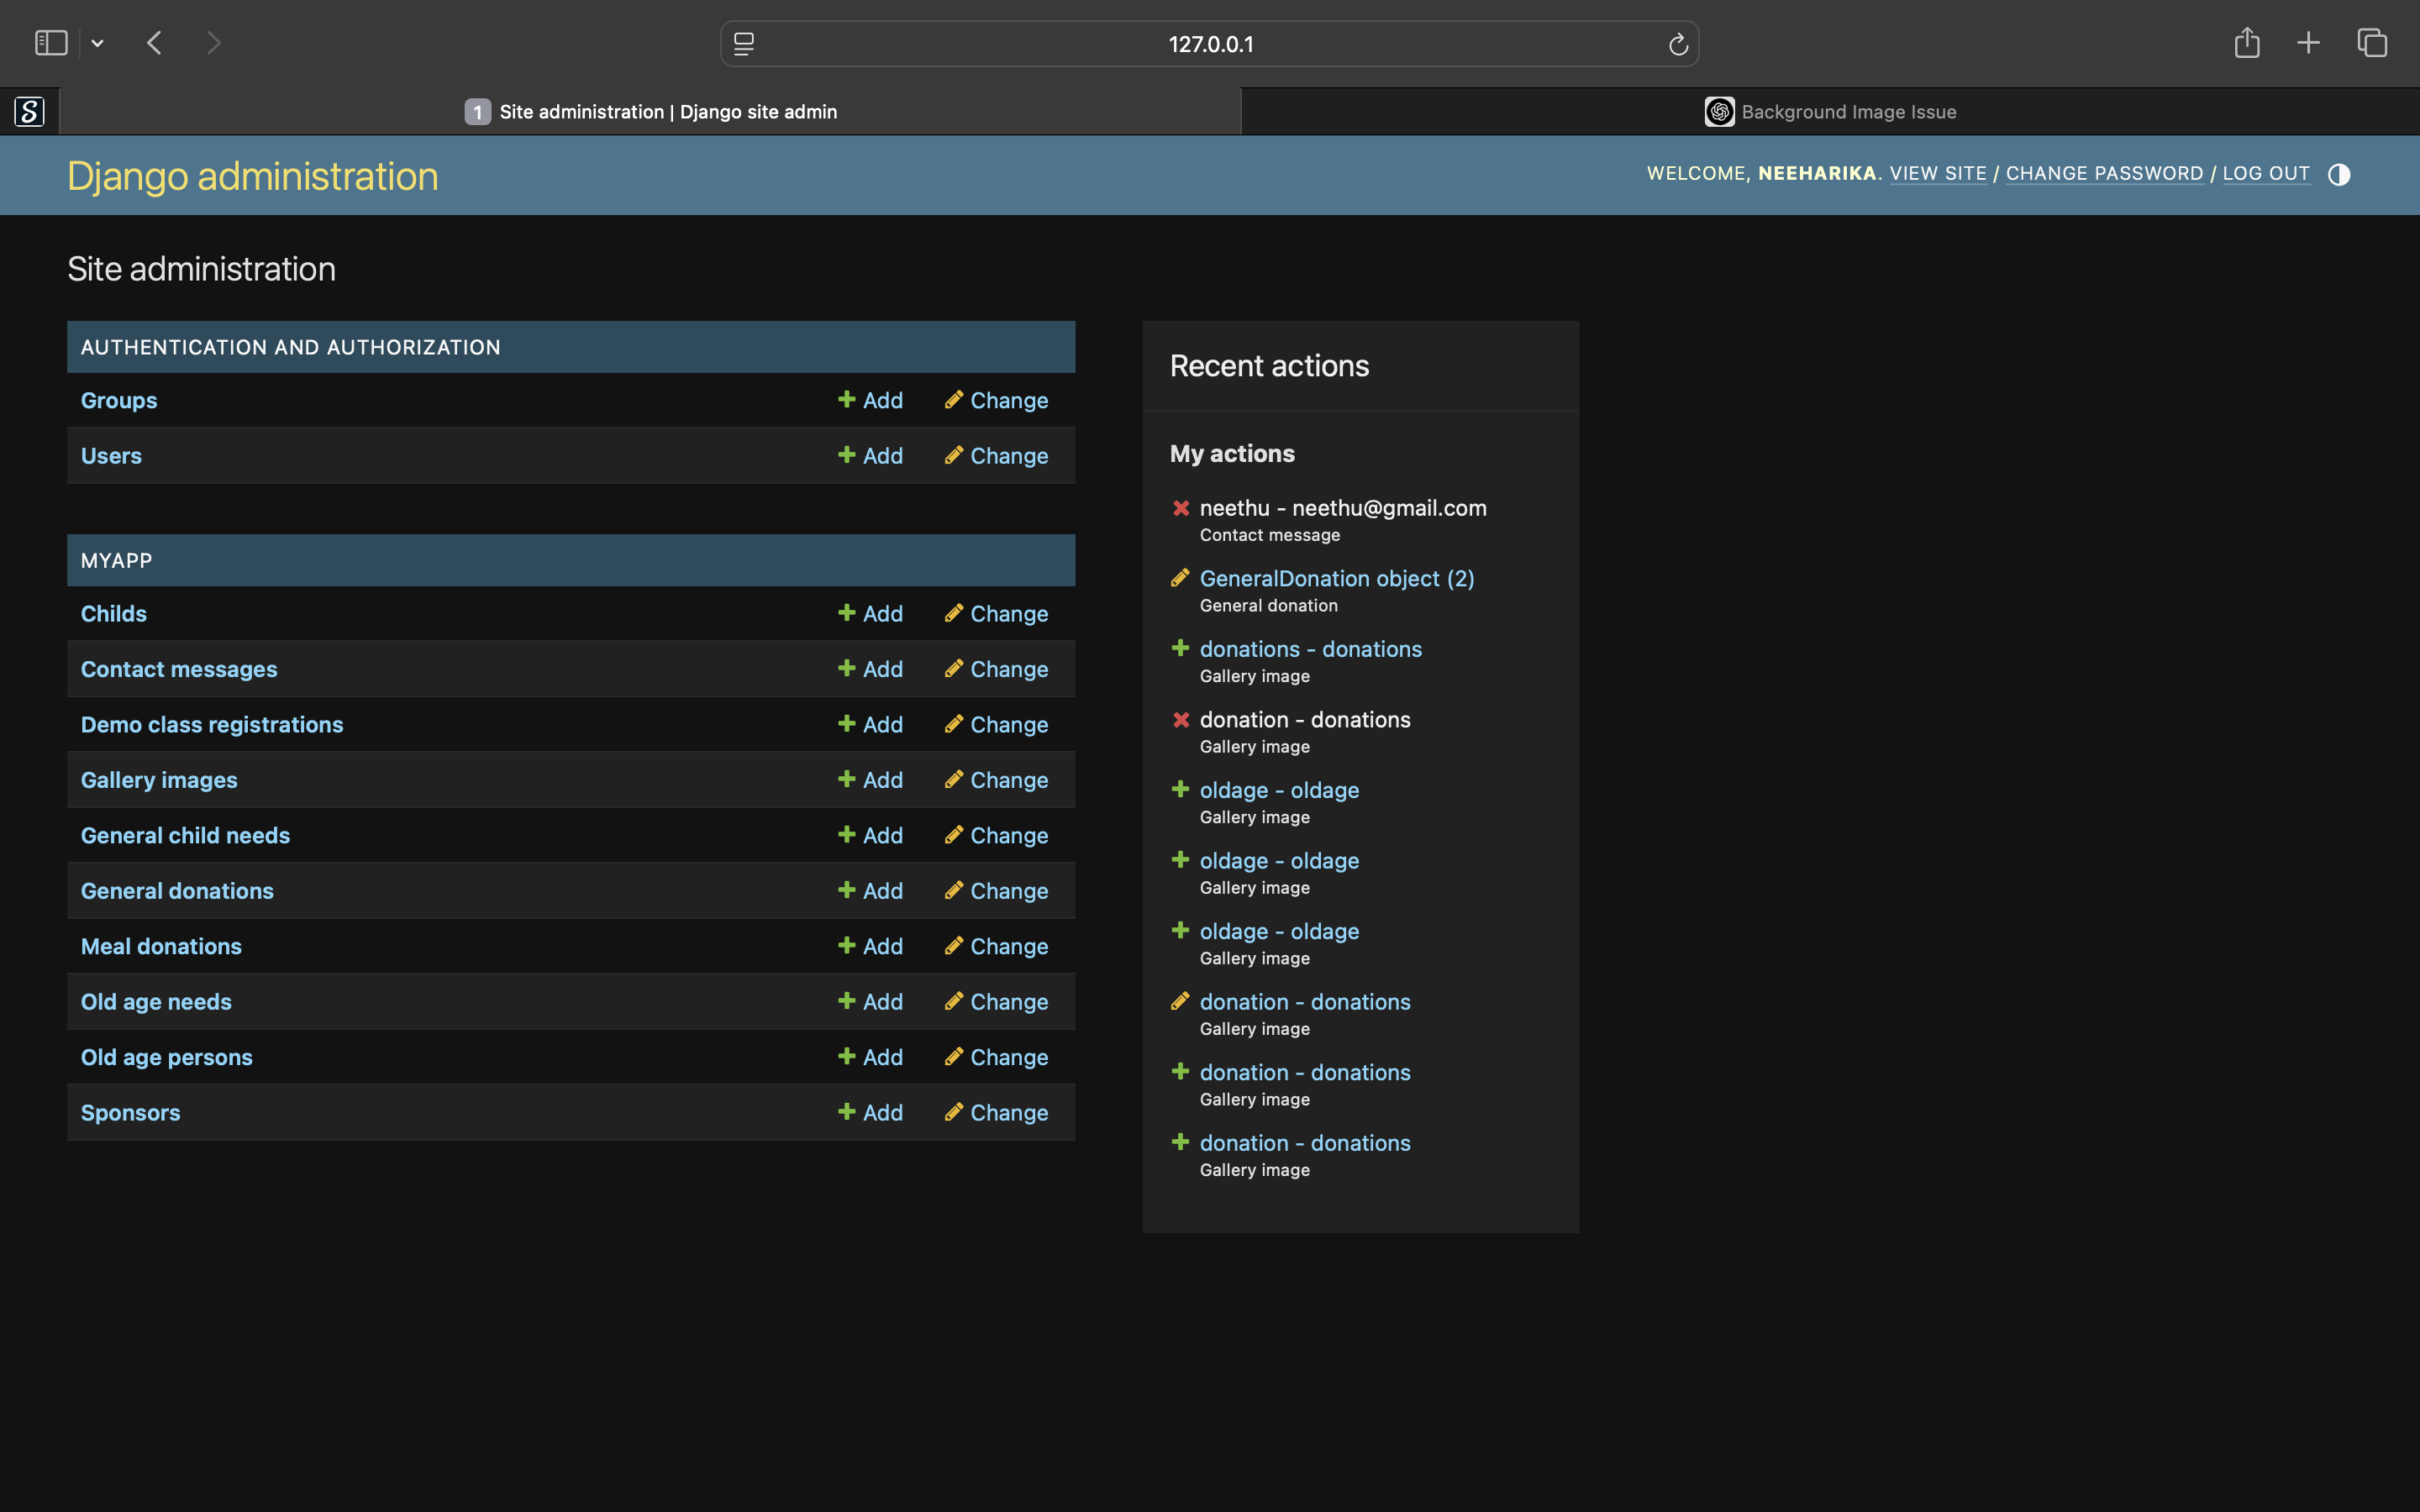Click the Authentication and Authorization section header
Viewport: 2420px width, 1512px height.
pos(290,347)
